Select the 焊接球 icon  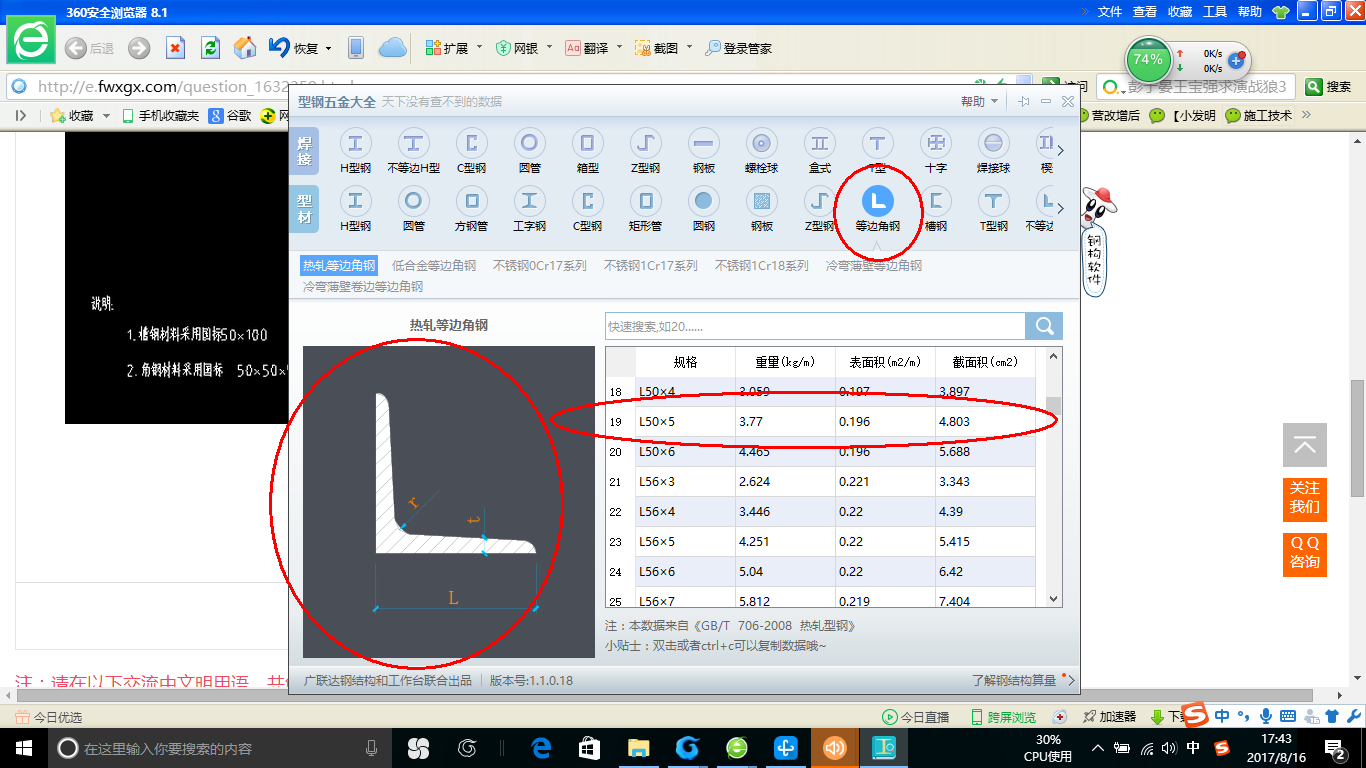[993, 143]
